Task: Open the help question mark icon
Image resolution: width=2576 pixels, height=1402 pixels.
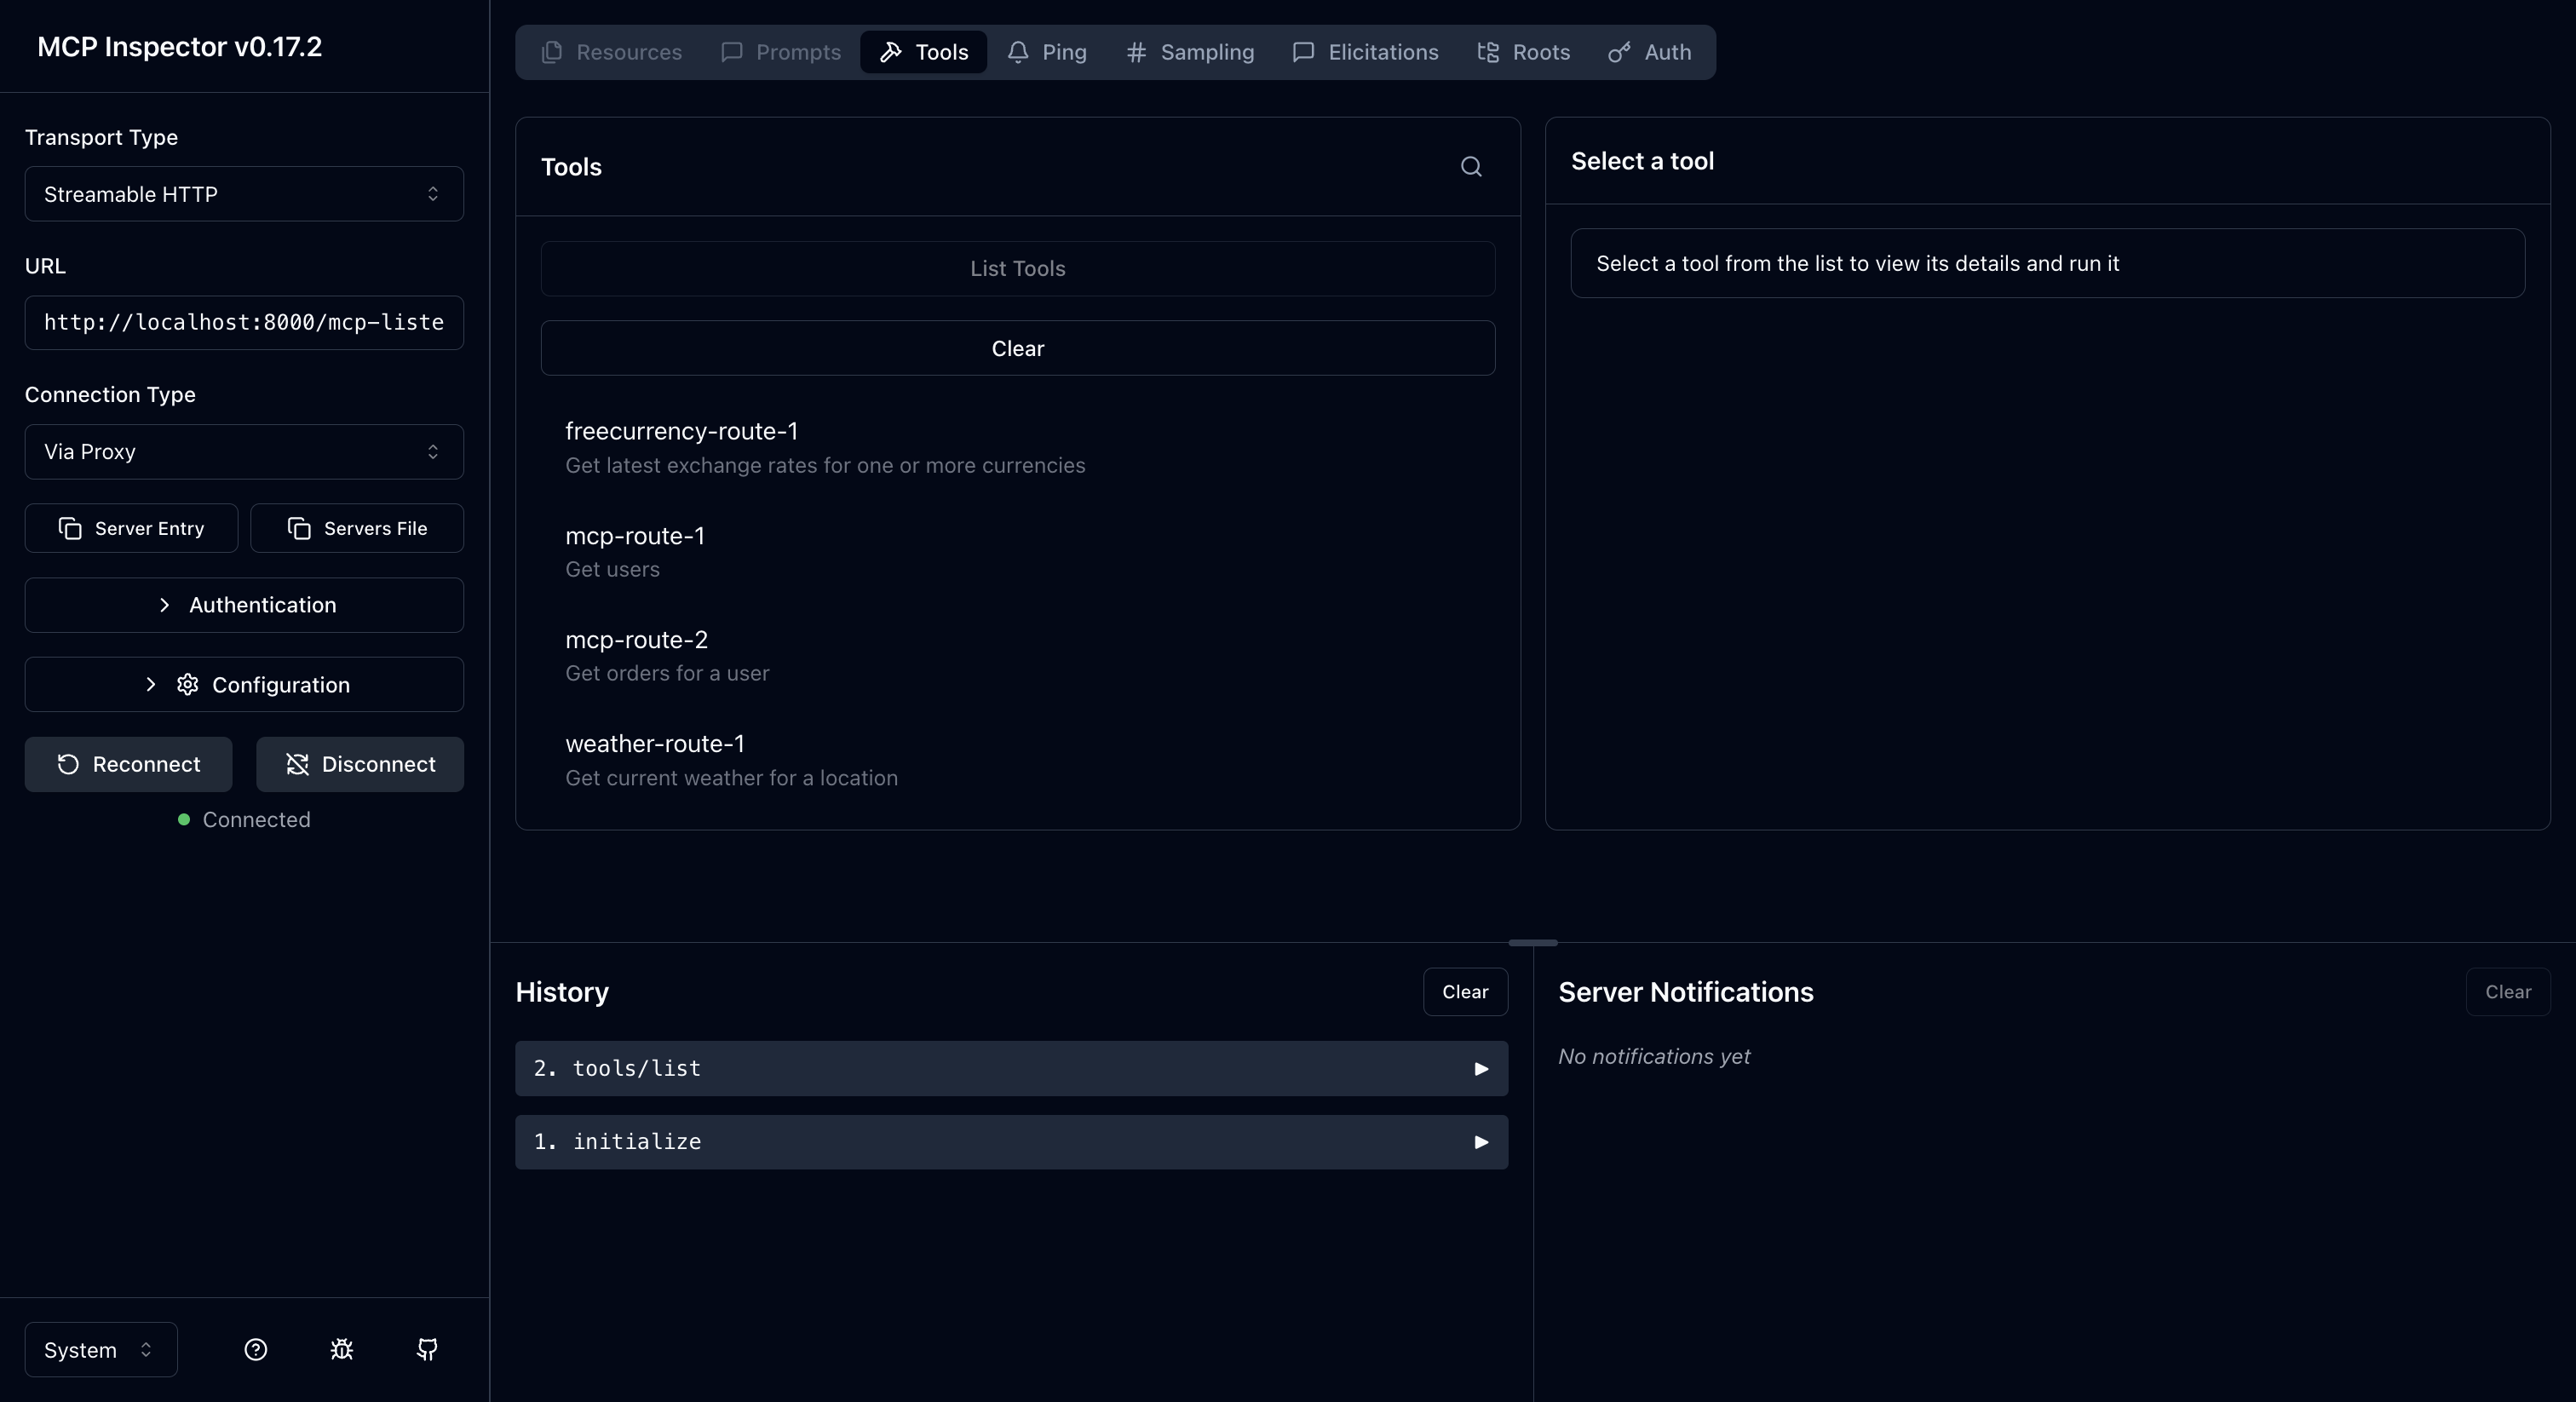Action: [x=255, y=1349]
